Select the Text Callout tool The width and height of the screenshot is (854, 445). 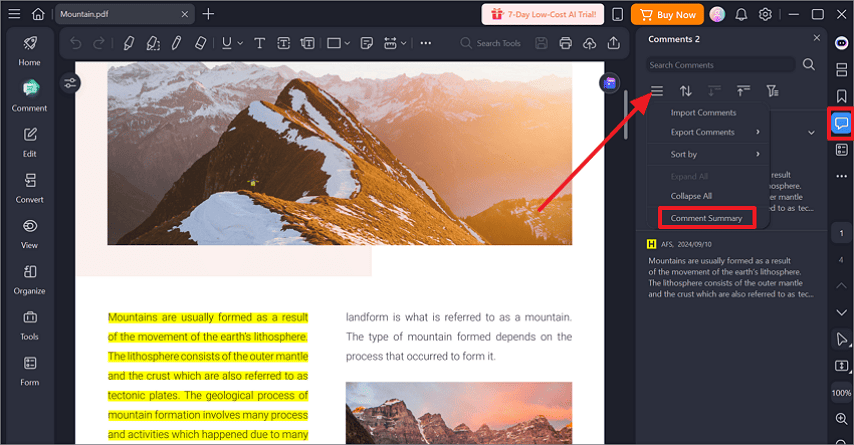(308, 43)
